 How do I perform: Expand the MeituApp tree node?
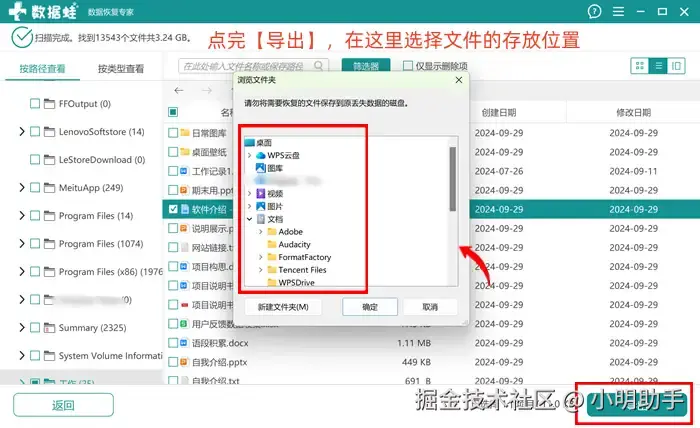click(x=21, y=188)
